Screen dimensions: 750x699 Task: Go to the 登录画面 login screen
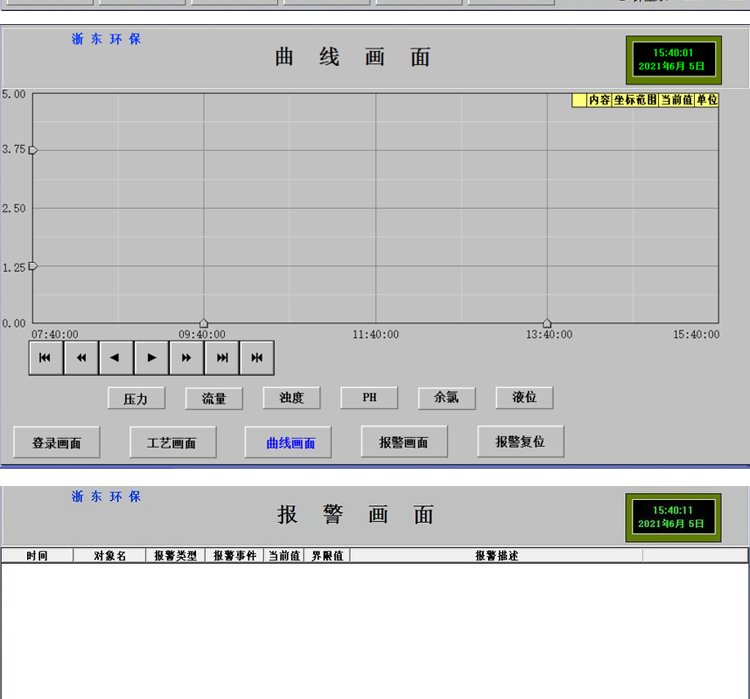pyautogui.click(x=56, y=442)
